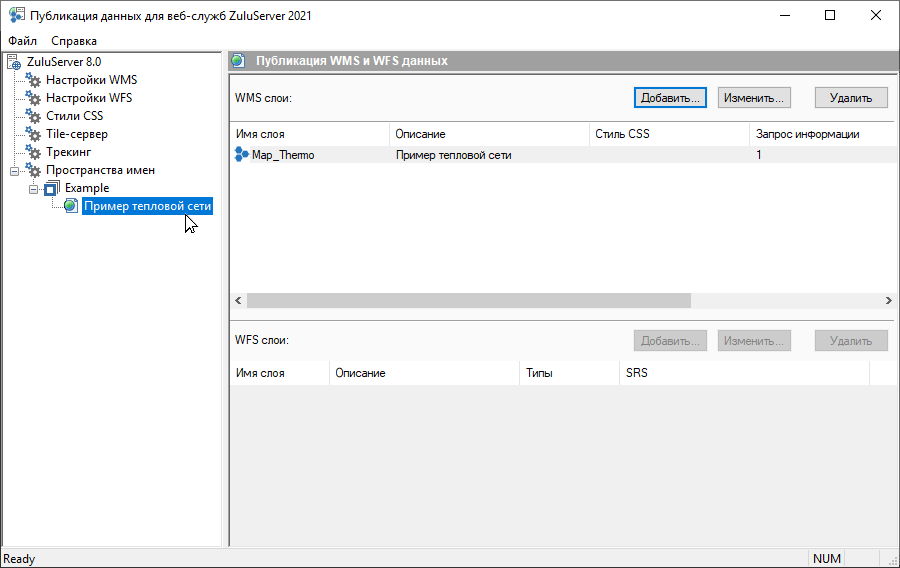
Task: Click the gear icon beside Tile-сервер
Action: pyautogui.click(x=34, y=134)
